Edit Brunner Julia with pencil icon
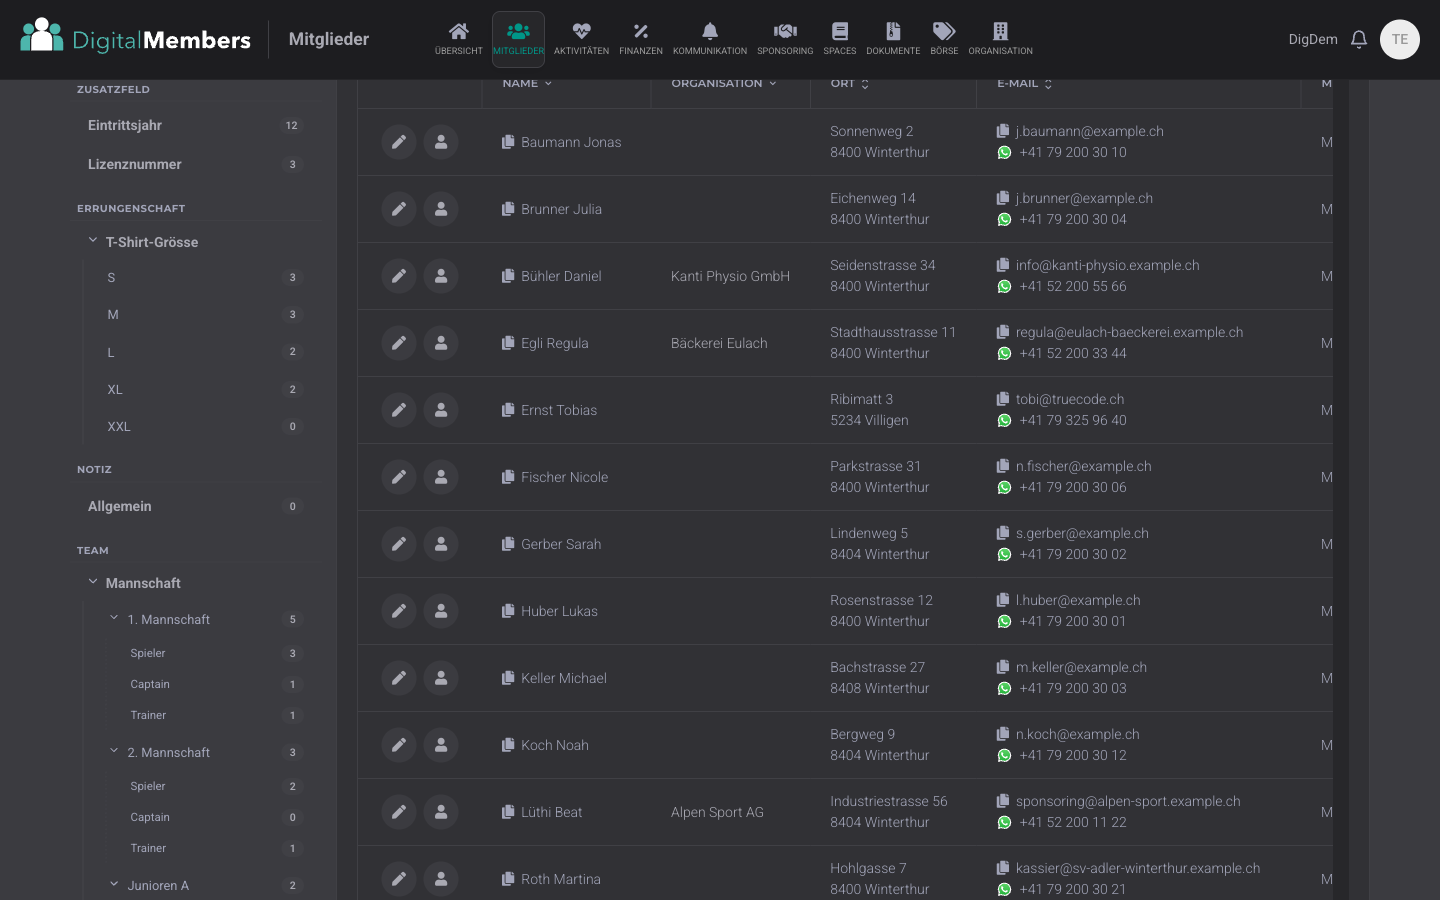This screenshot has height=900, width=1440. click(399, 209)
